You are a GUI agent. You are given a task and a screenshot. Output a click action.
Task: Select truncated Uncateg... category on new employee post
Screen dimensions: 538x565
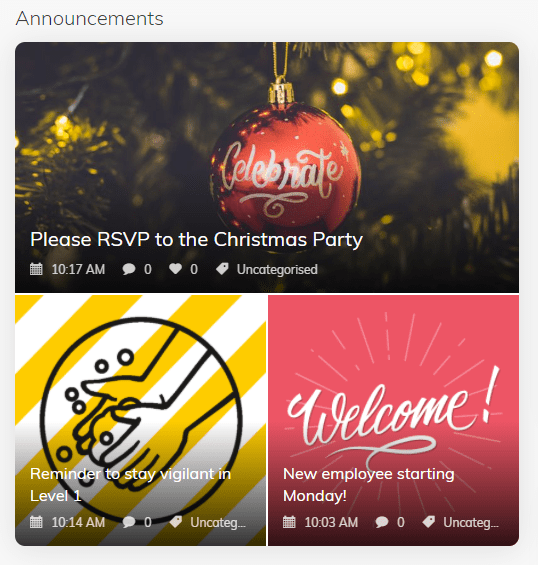(x=471, y=522)
